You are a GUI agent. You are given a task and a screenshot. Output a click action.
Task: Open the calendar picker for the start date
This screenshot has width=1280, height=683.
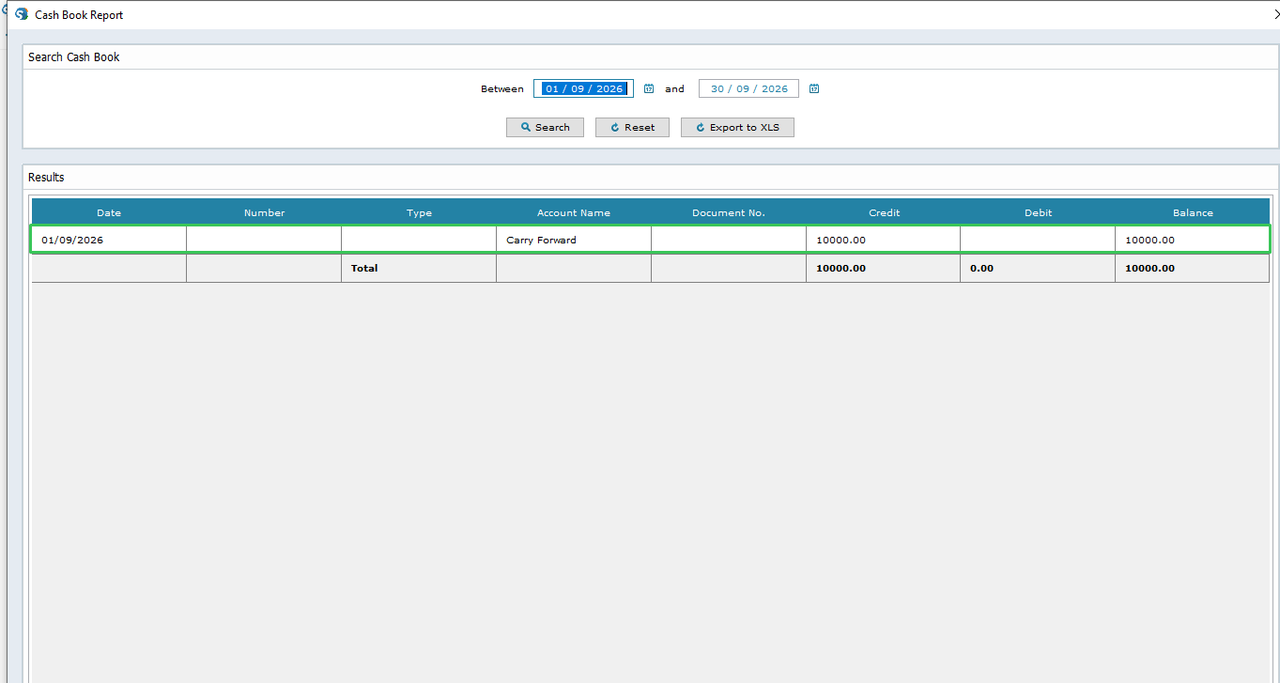tap(649, 89)
